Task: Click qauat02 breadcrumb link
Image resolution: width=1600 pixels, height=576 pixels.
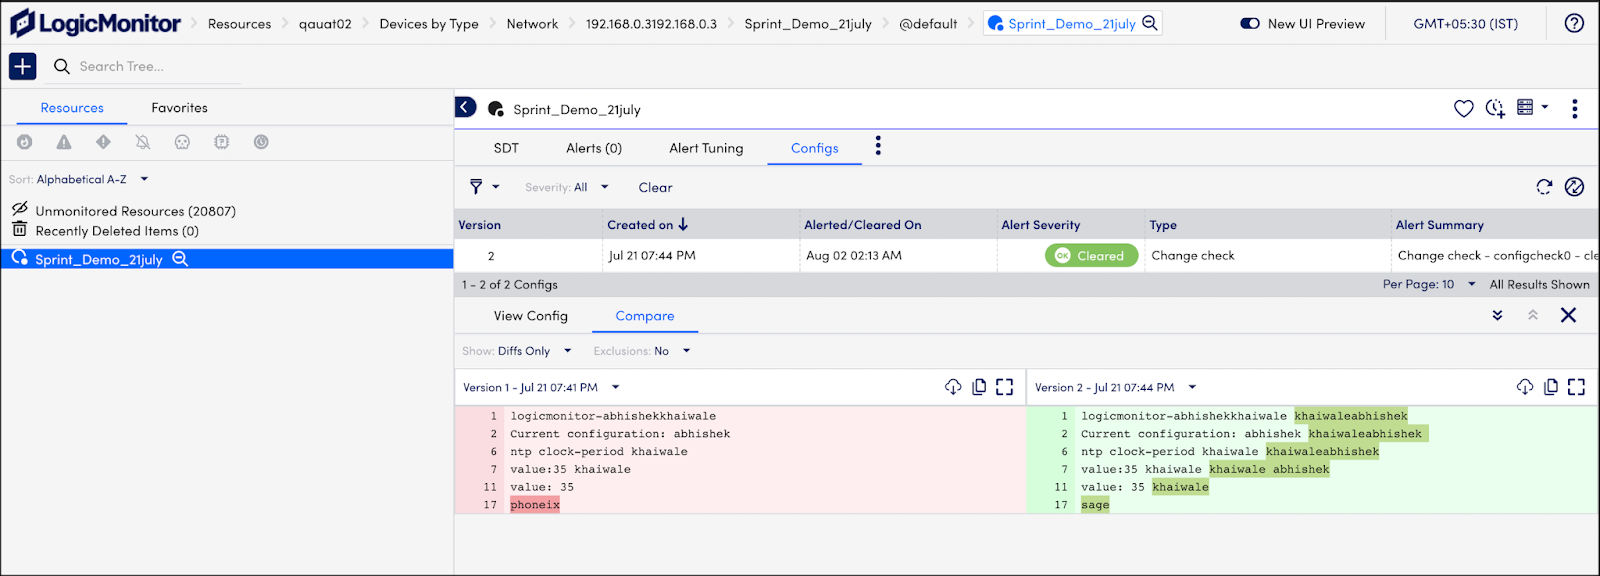Action: (x=325, y=23)
